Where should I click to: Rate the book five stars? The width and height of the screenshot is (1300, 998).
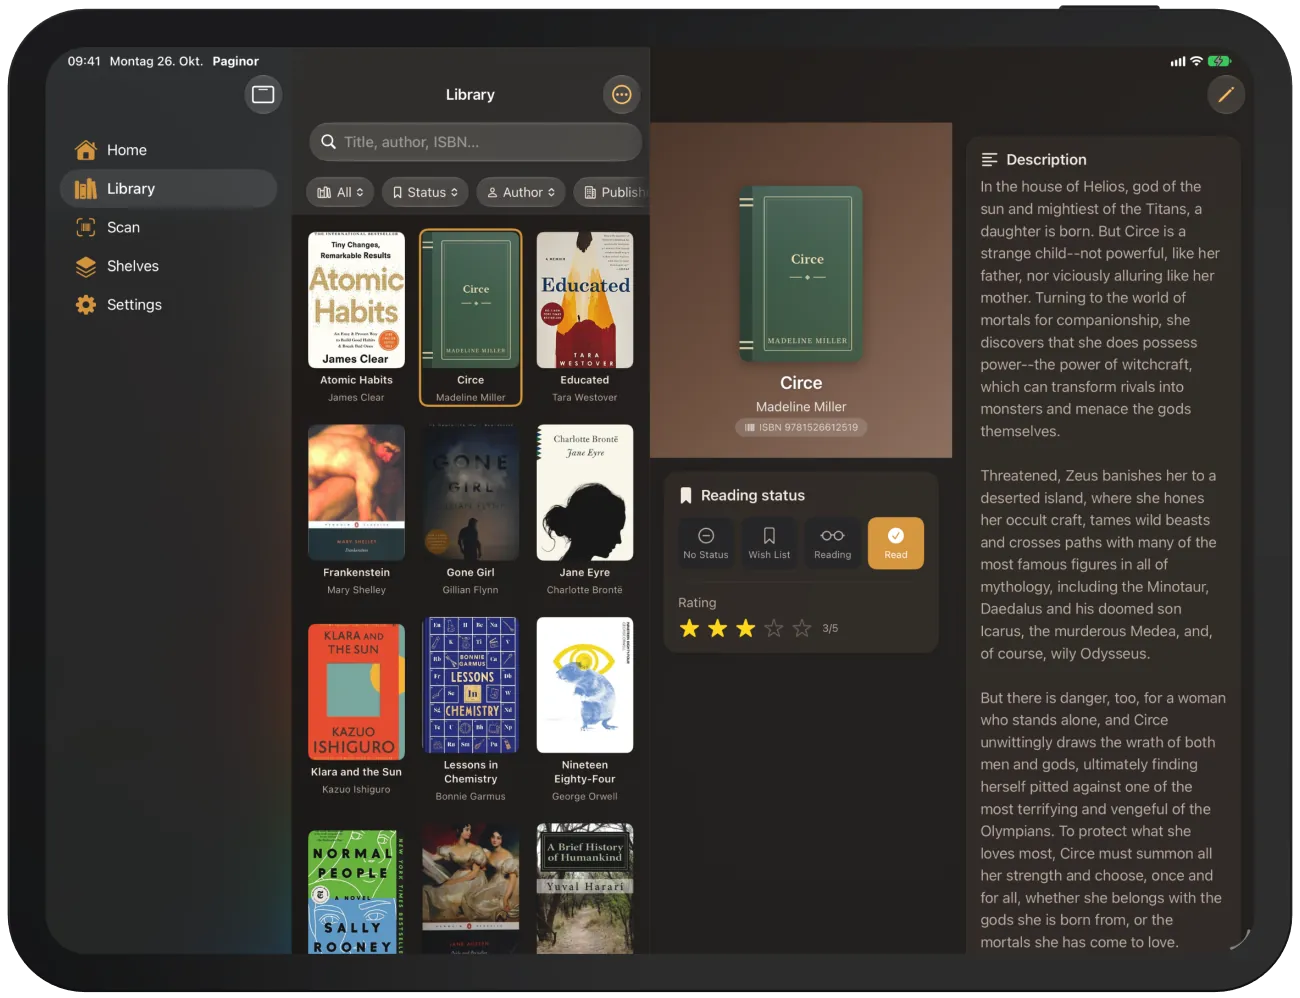(802, 628)
